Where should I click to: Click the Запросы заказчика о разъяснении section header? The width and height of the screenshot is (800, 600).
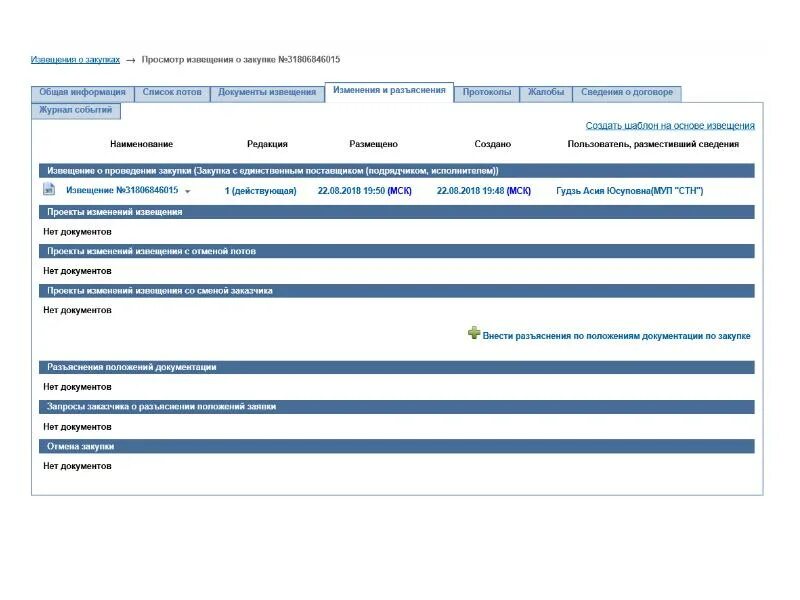(x=396, y=407)
